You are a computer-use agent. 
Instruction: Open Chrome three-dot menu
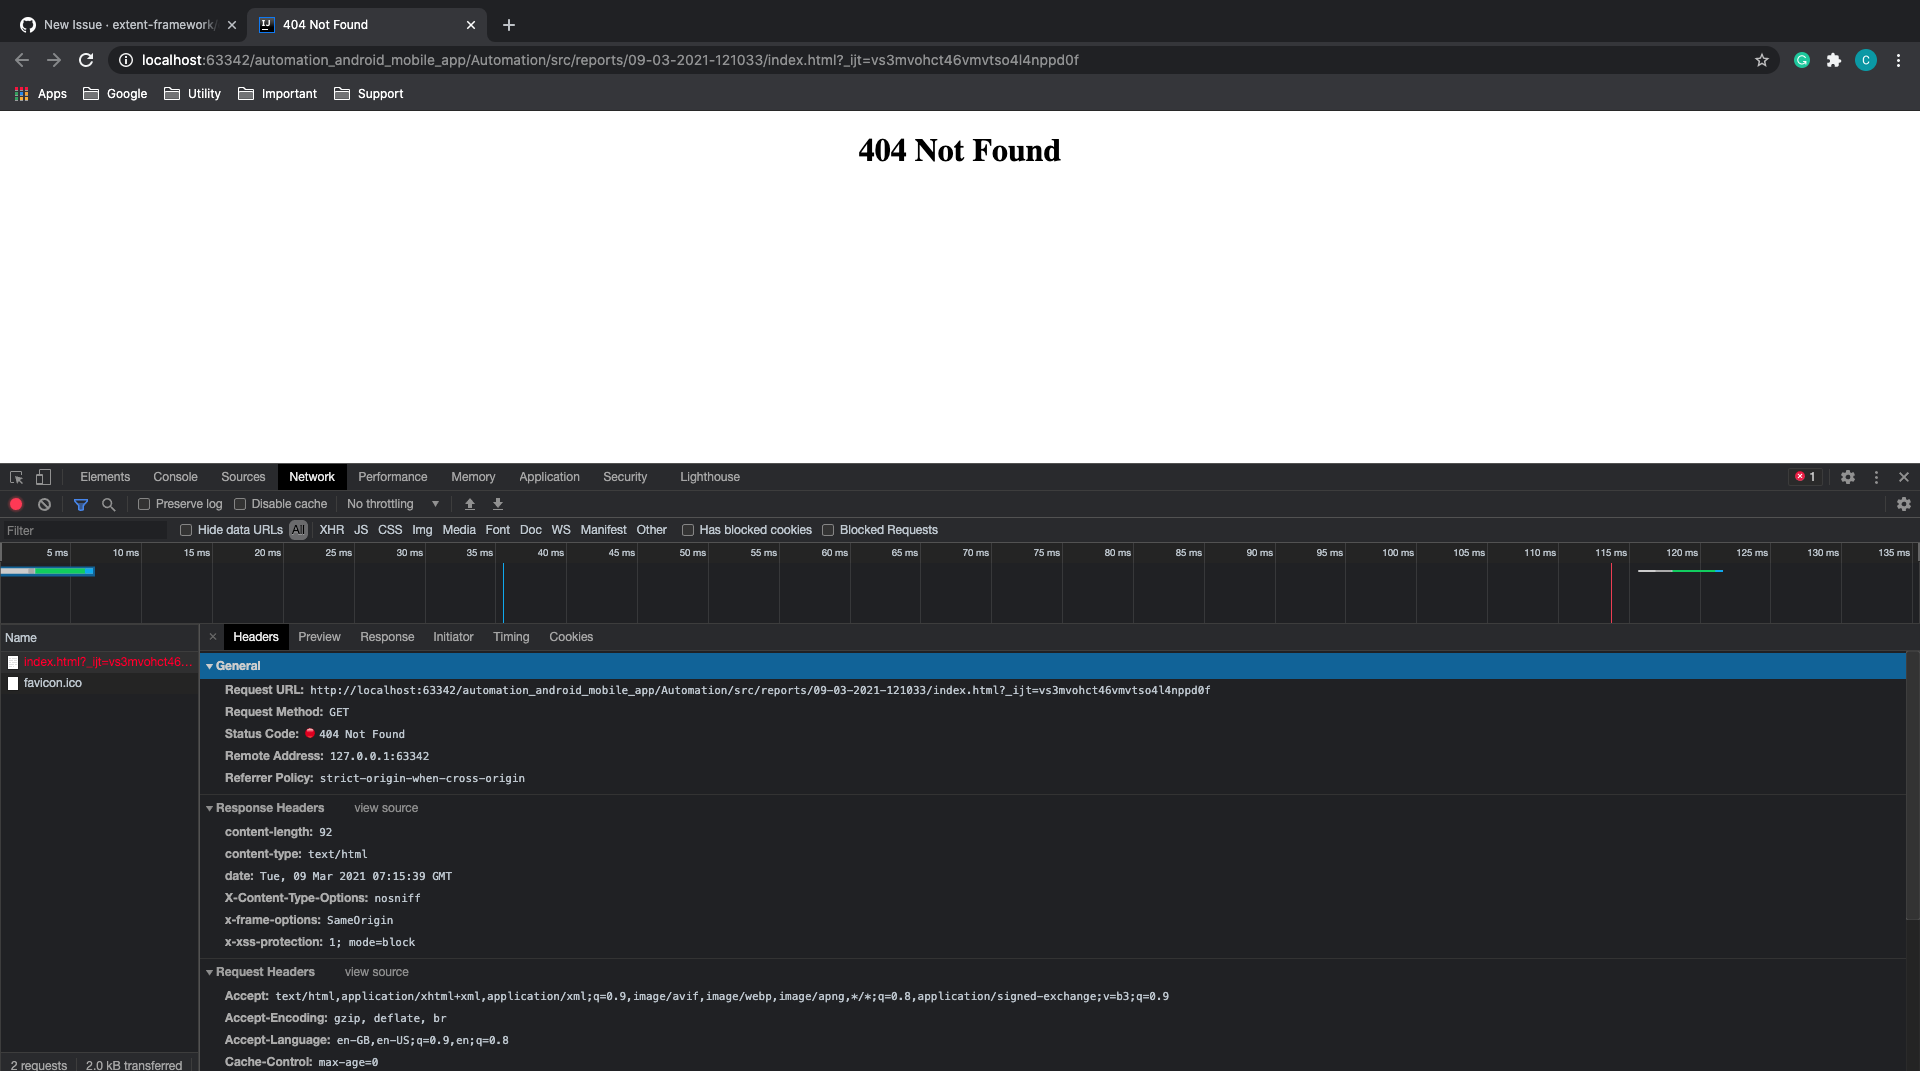point(1898,60)
